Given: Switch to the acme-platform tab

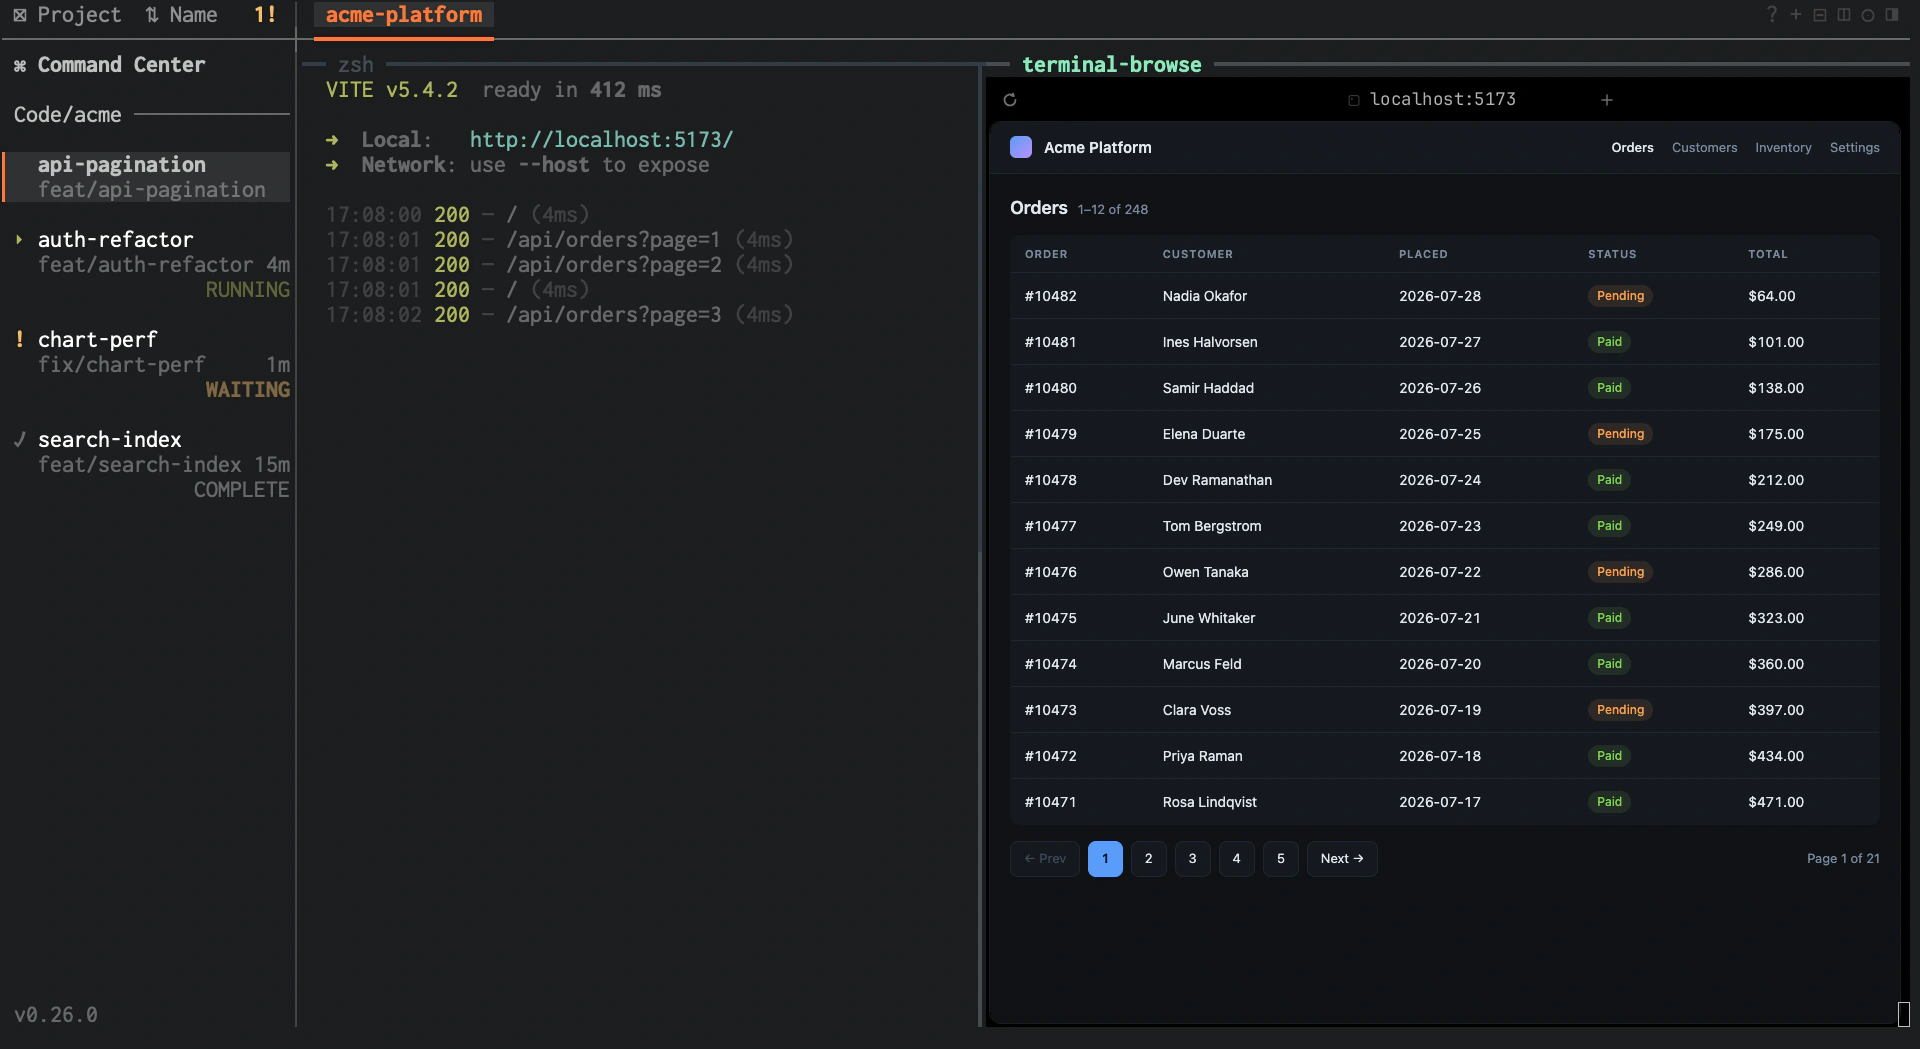Looking at the screenshot, I should [x=404, y=15].
